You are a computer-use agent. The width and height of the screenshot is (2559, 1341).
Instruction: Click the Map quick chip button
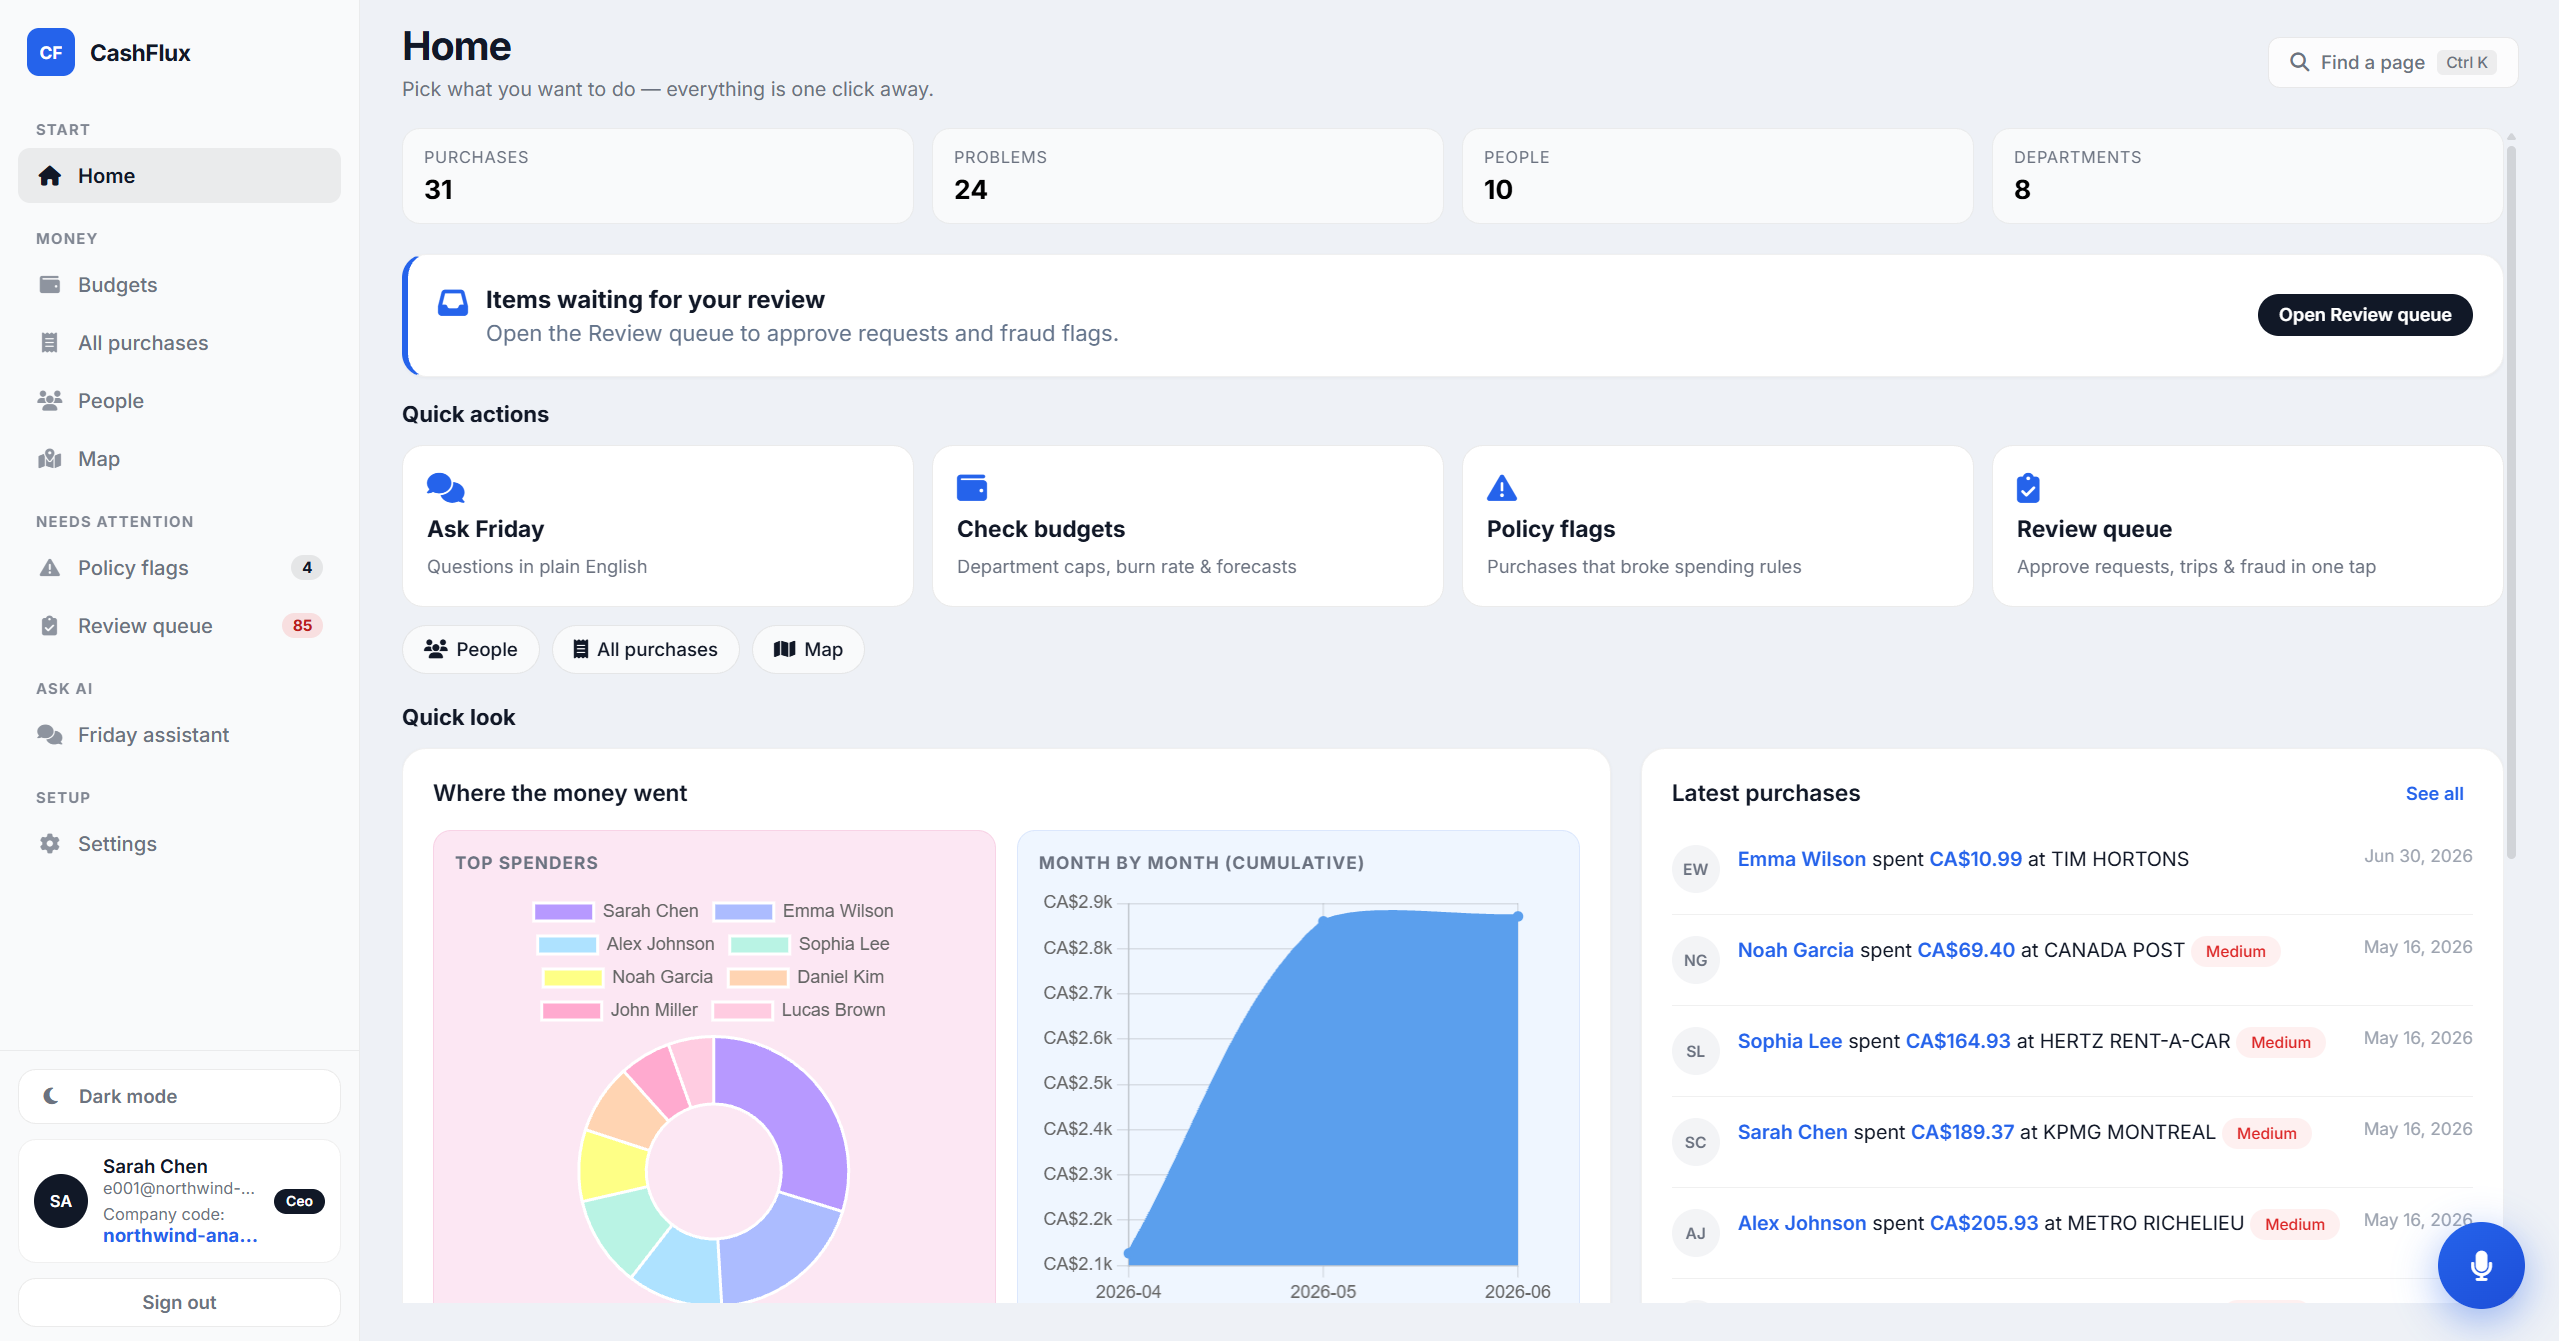[x=808, y=650]
